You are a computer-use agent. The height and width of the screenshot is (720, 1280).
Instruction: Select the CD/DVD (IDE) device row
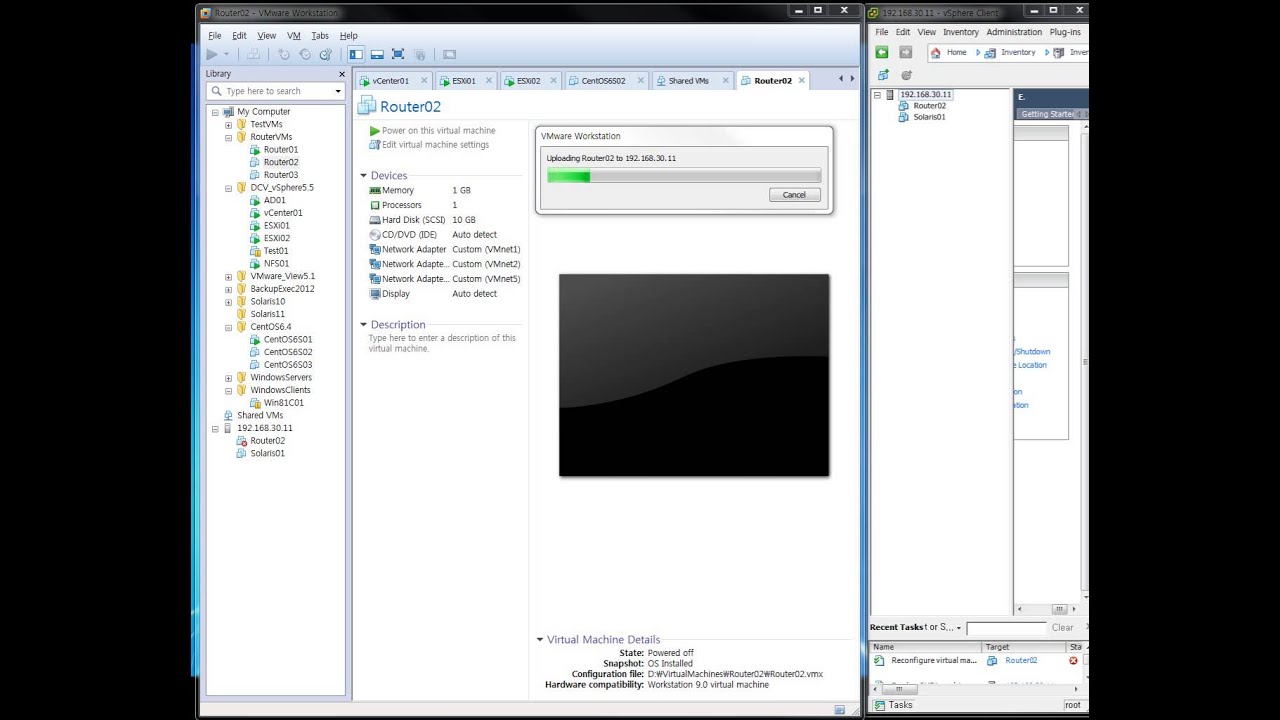tap(445, 235)
